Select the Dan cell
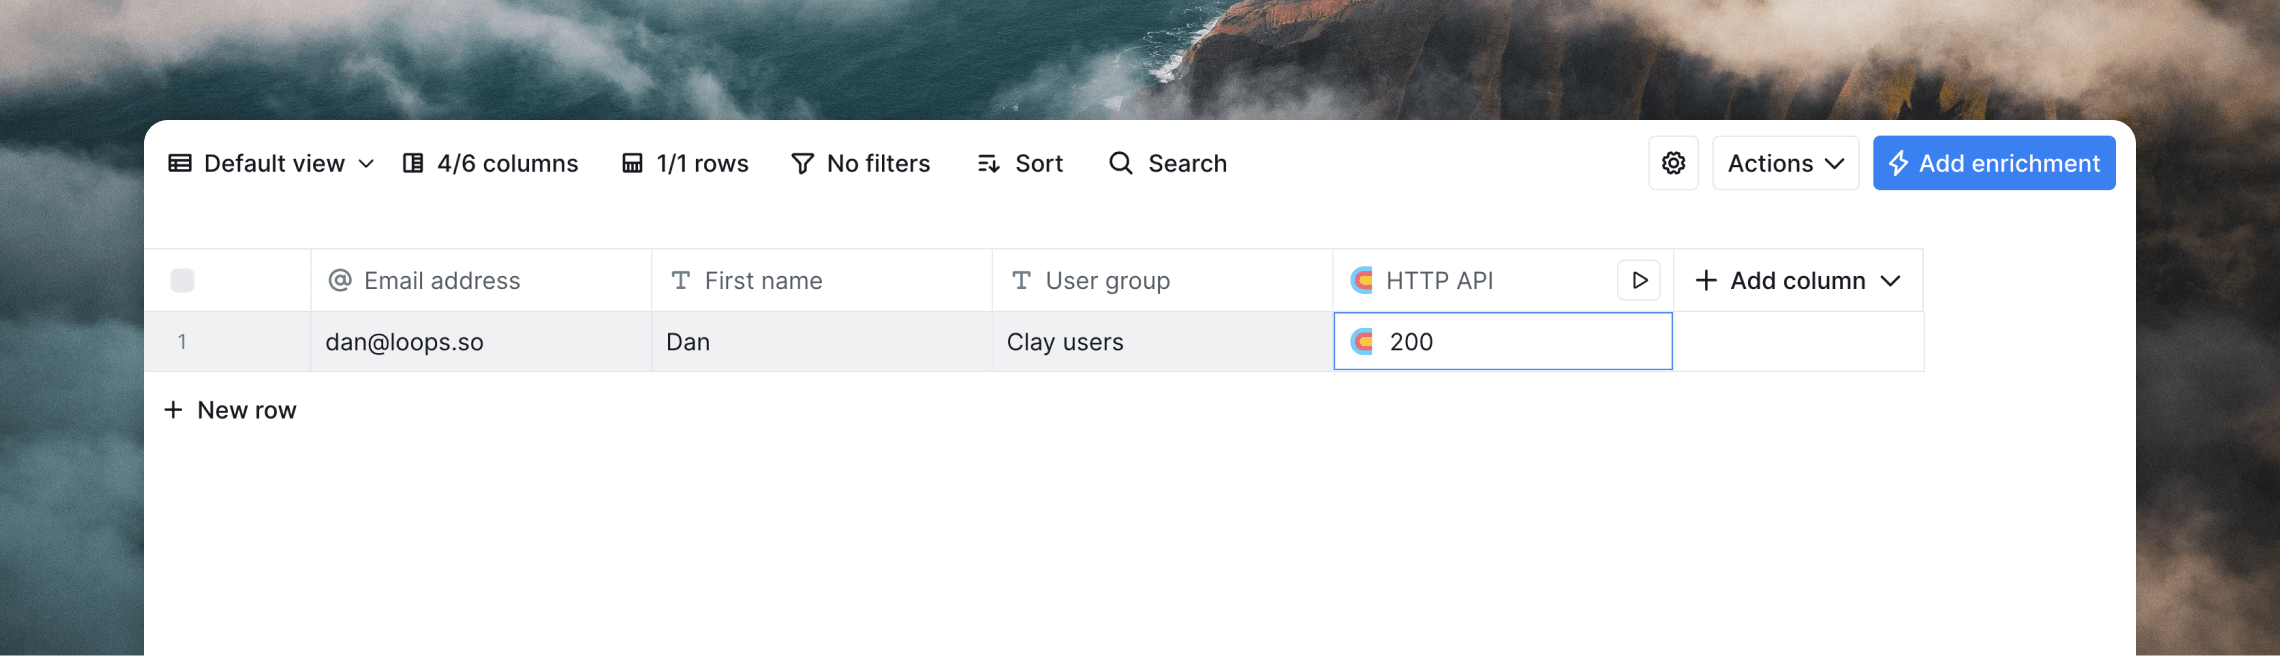This screenshot has height=656, width=2280. tap(822, 342)
